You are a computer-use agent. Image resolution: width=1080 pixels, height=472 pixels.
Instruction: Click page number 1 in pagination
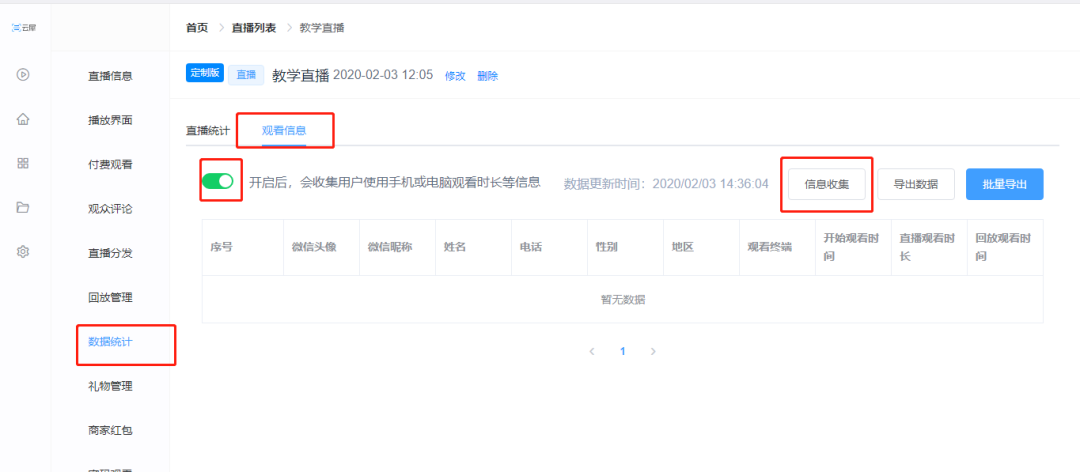pyautogui.click(x=623, y=351)
